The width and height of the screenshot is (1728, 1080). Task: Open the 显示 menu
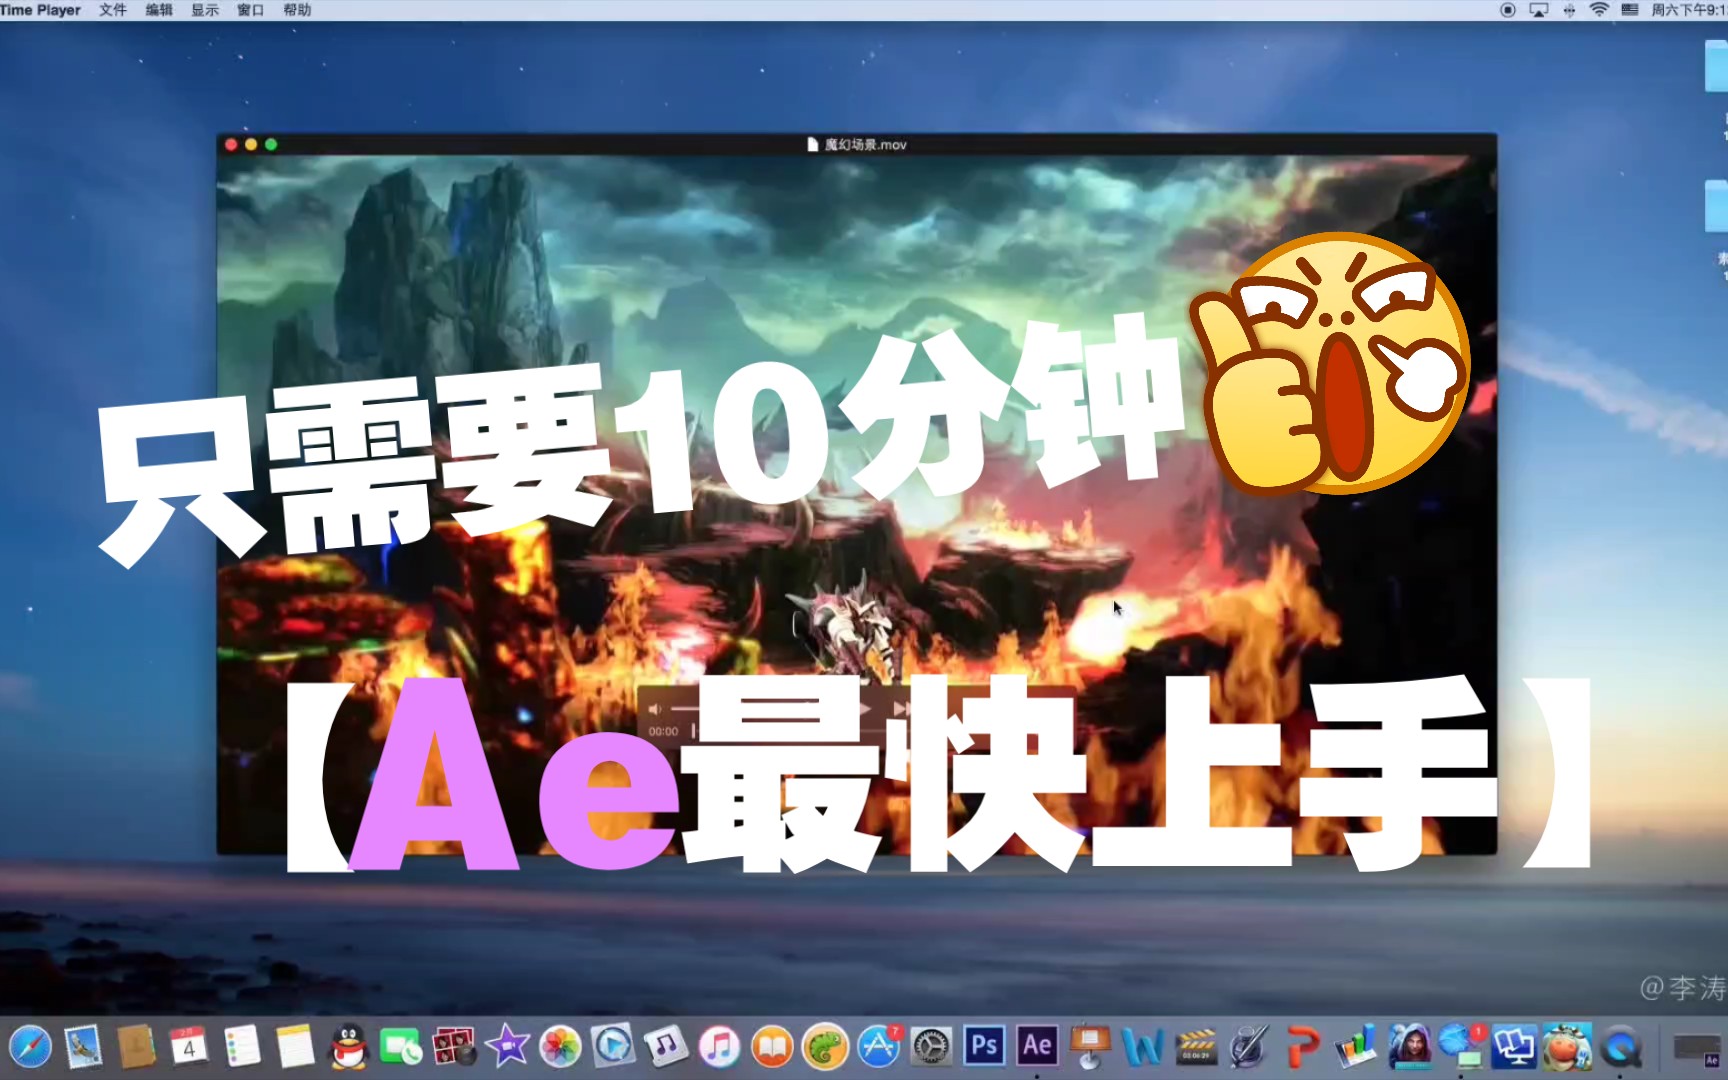coord(205,10)
